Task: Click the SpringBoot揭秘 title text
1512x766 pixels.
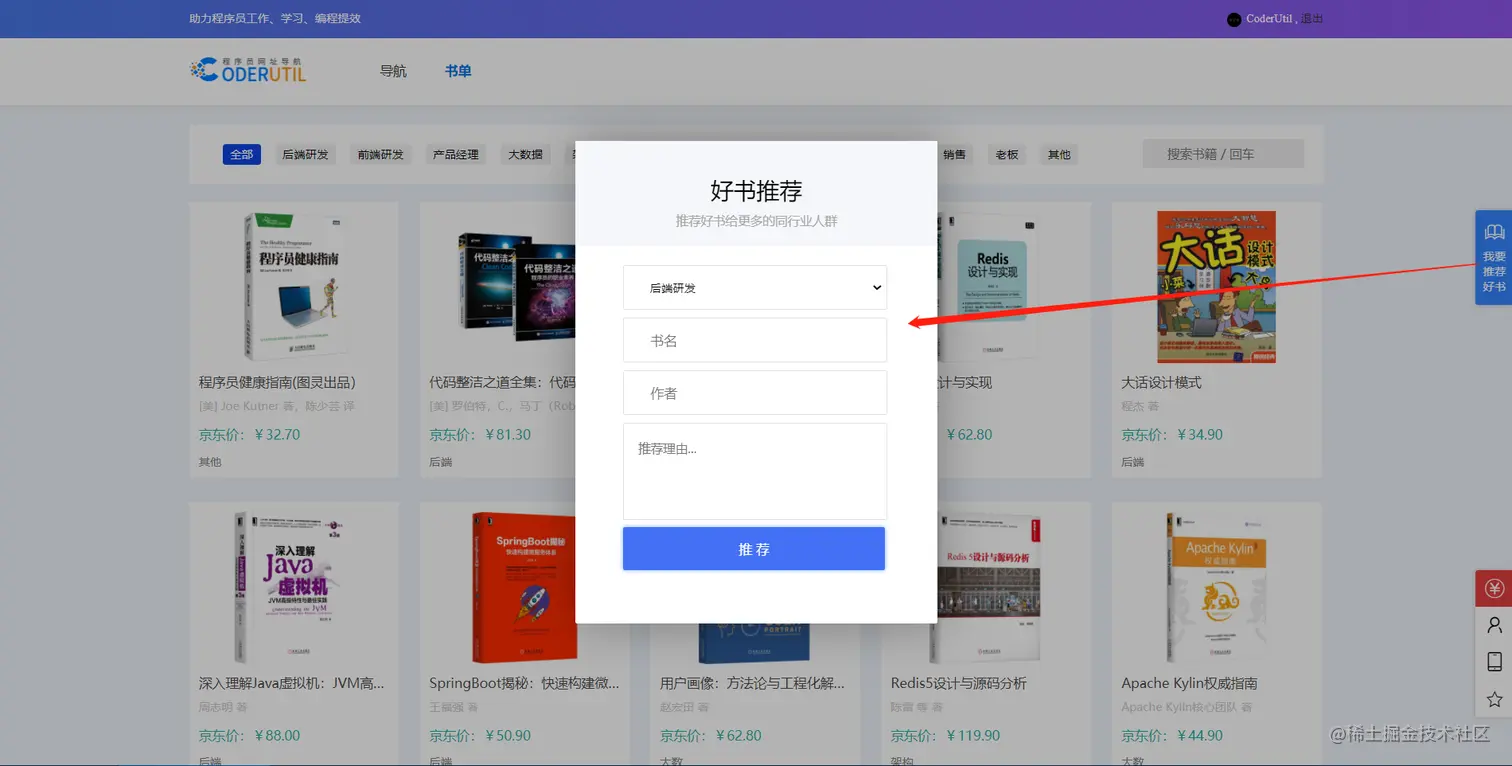Action: coord(524,683)
